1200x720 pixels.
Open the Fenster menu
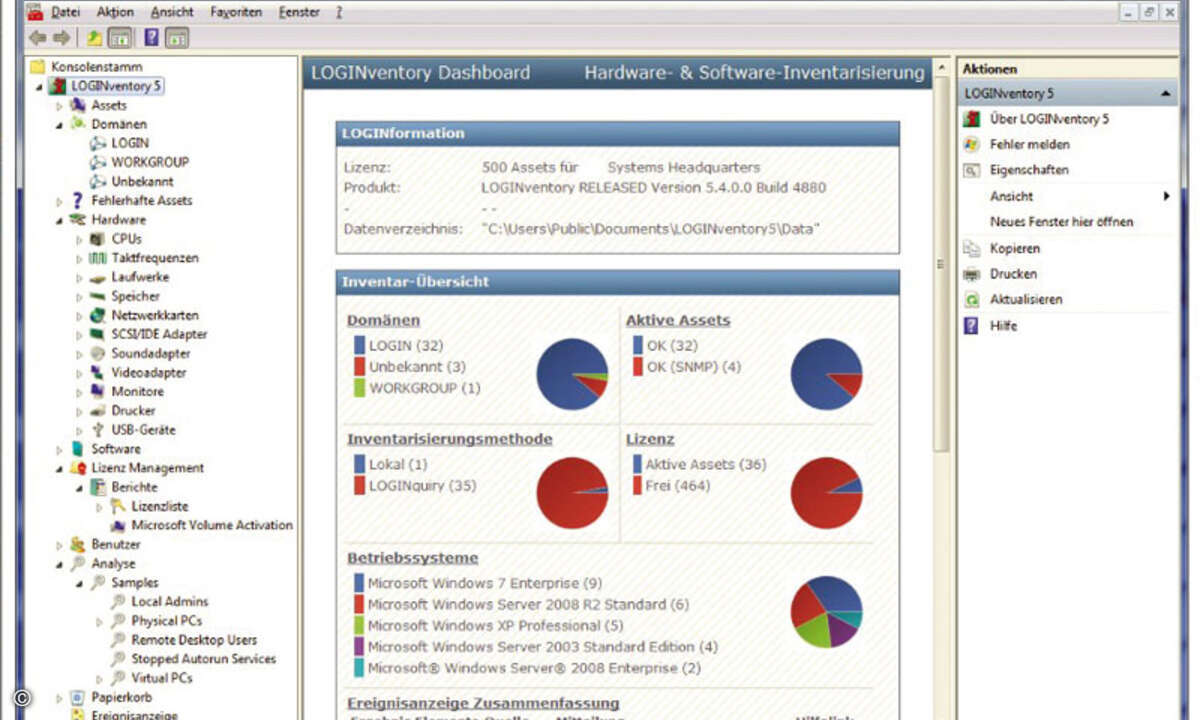coord(299,12)
